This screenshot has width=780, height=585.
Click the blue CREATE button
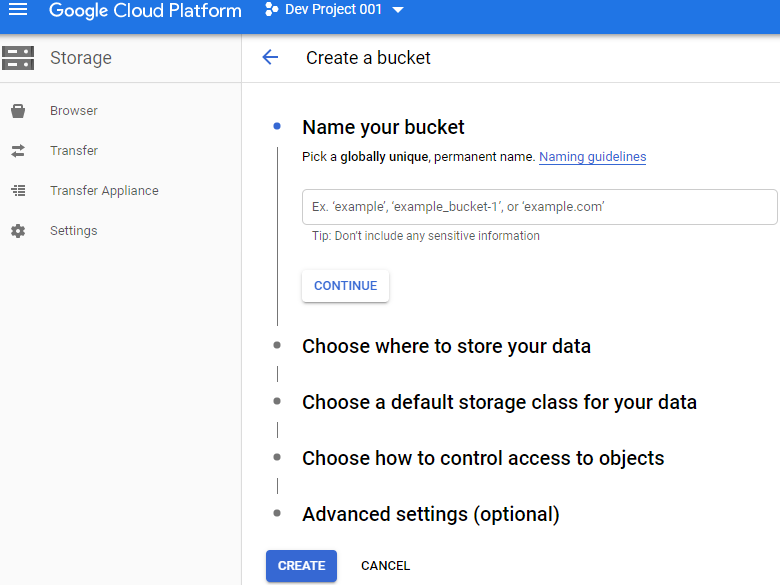click(301, 566)
